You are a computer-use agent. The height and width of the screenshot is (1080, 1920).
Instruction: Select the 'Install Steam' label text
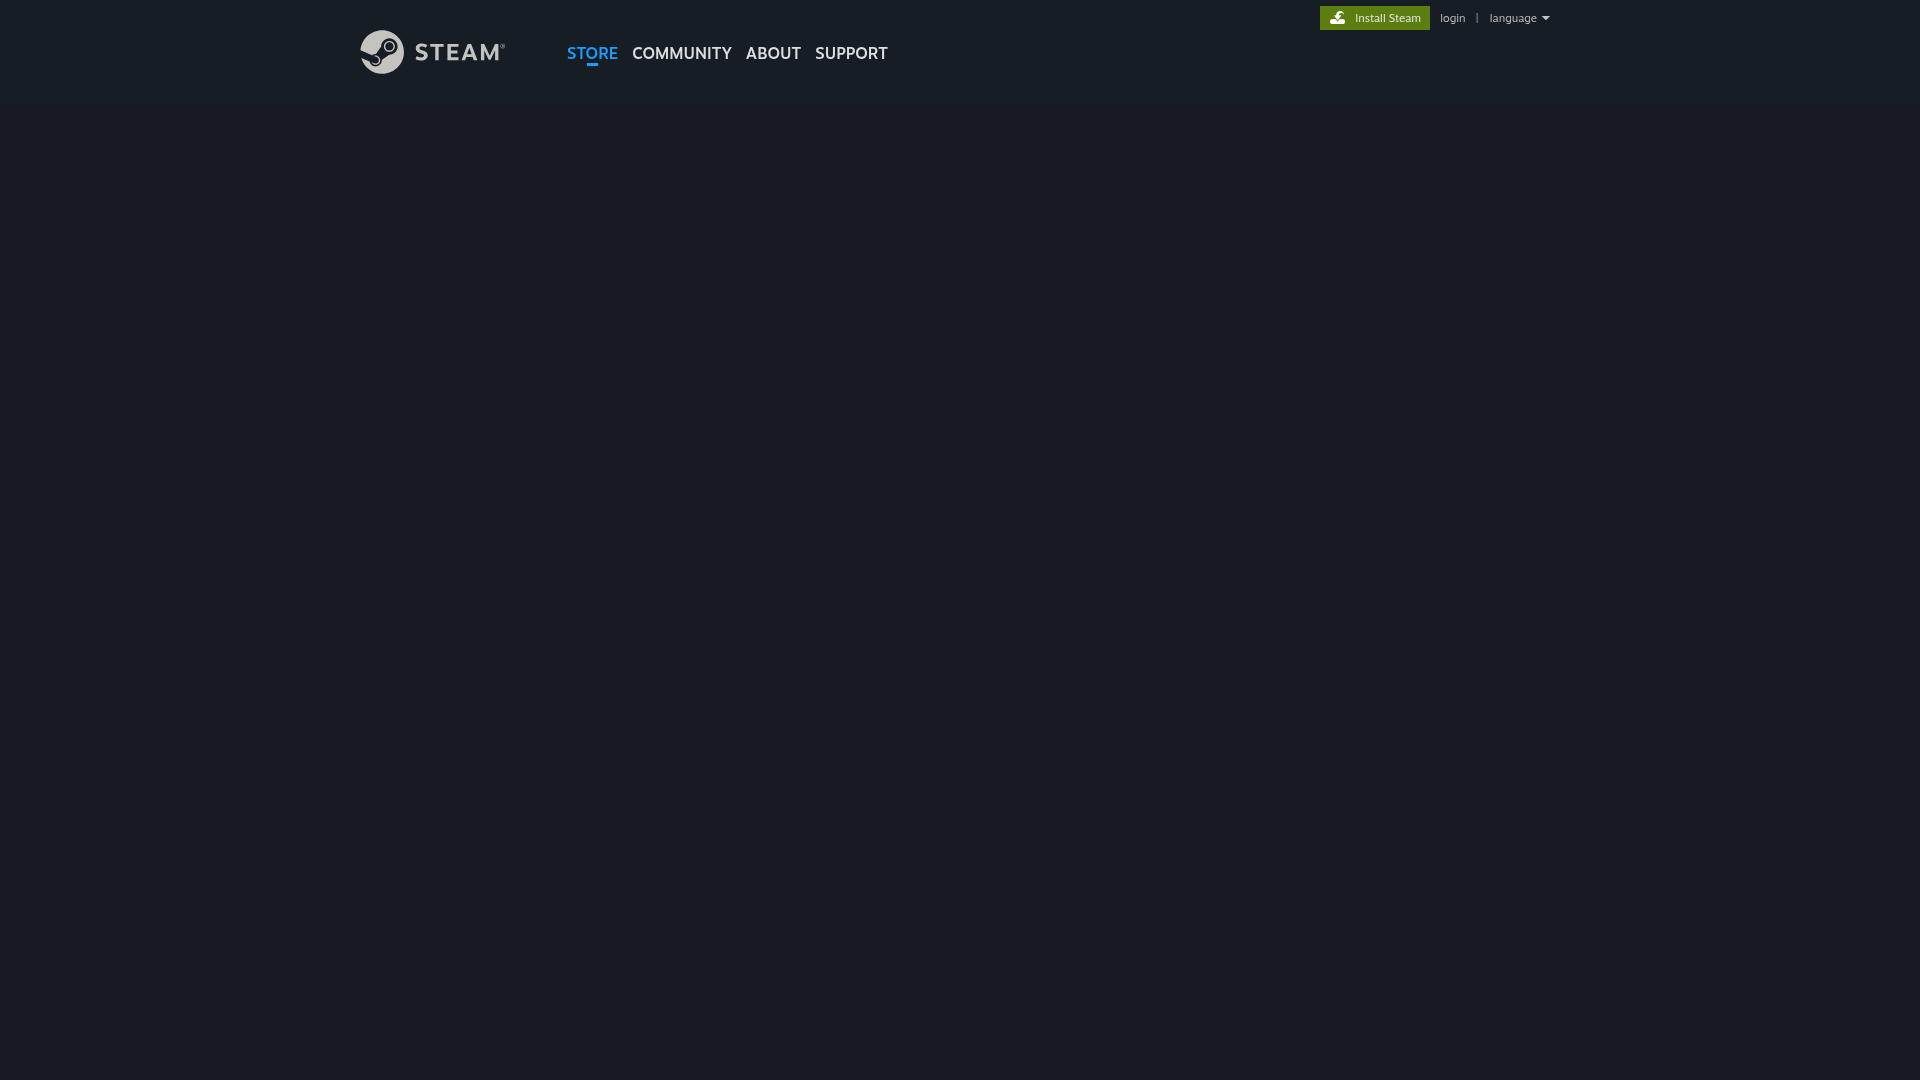(x=1387, y=18)
